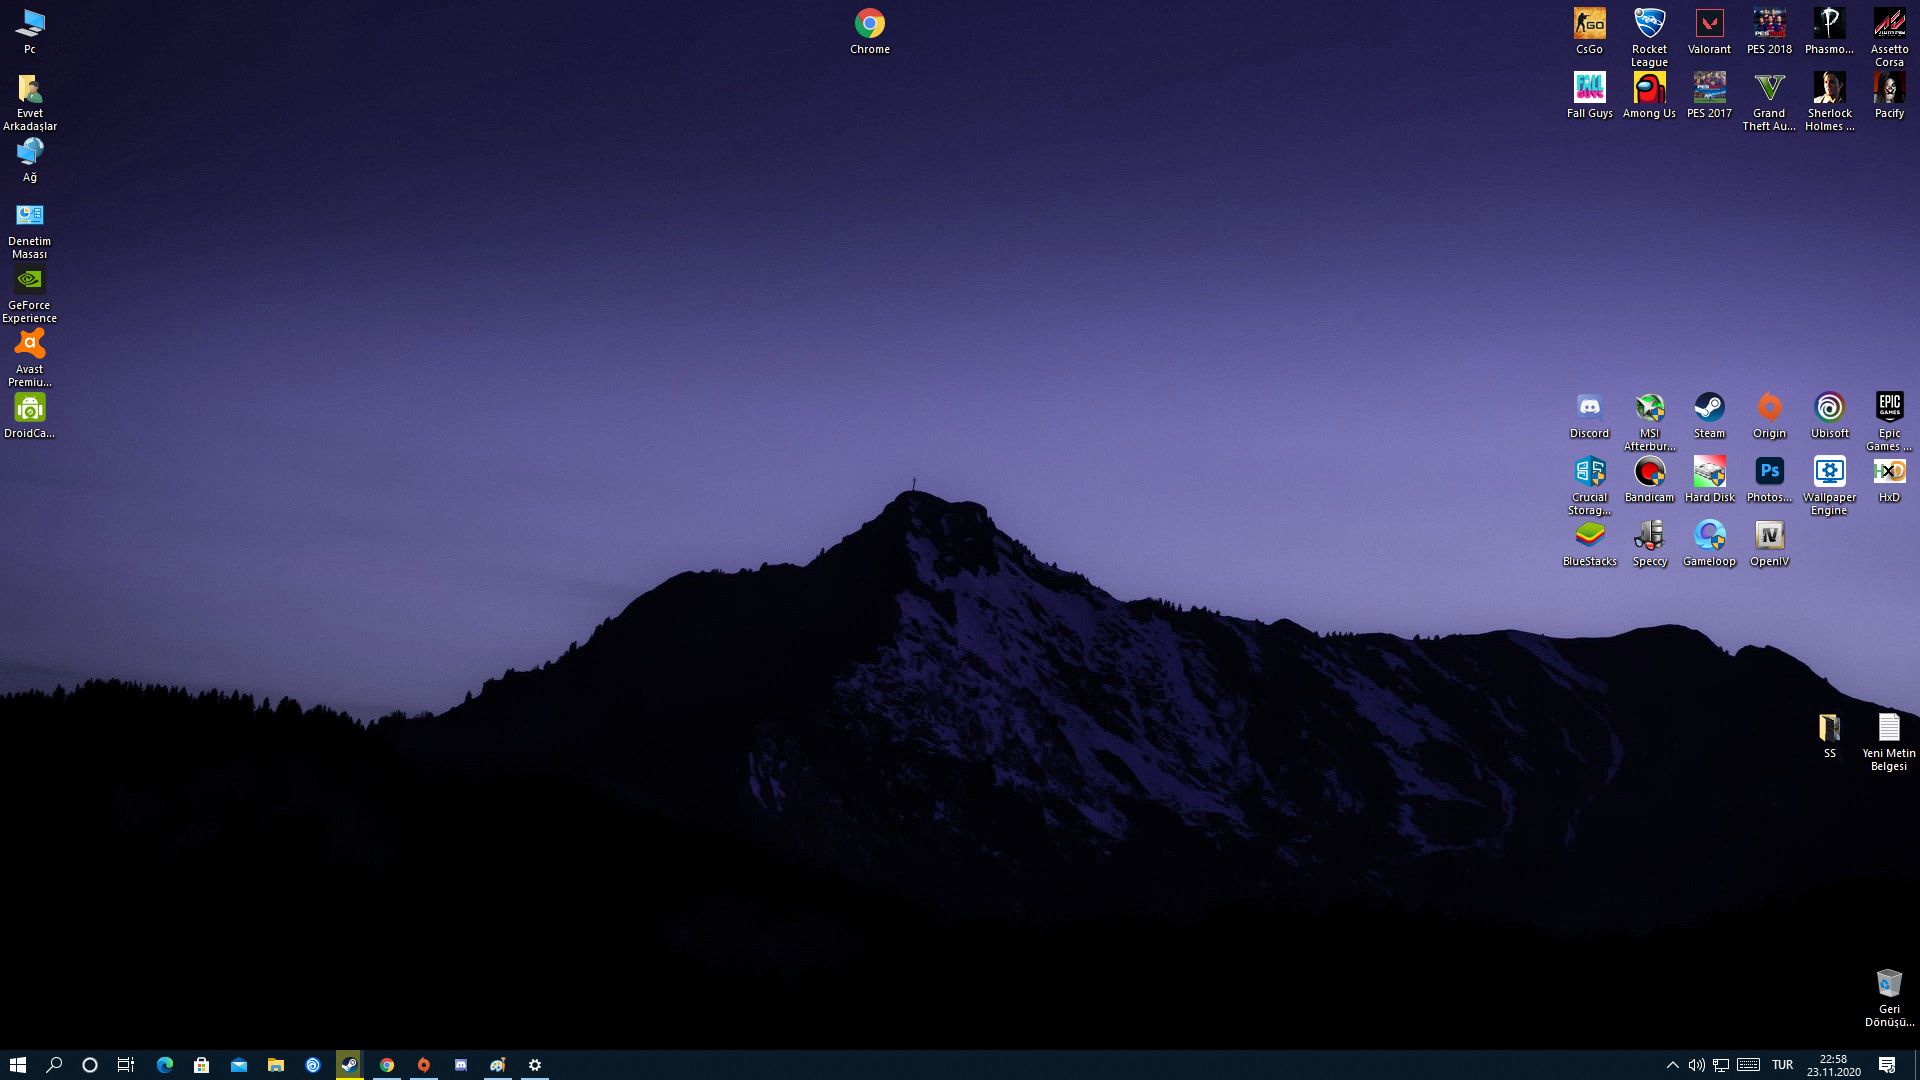This screenshot has width=1920, height=1080.
Task: Expand the hidden system tray icons
Action: point(1672,1065)
